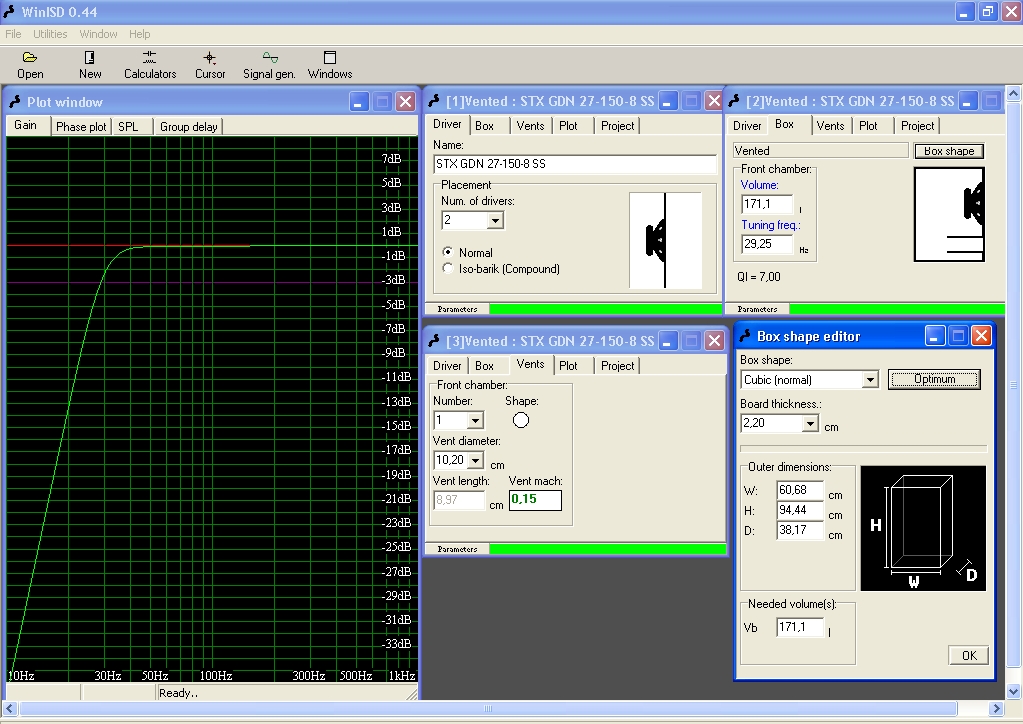
Task: Select the Normal placement radio button
Action: pyautogui.click(x=448, y=253)
